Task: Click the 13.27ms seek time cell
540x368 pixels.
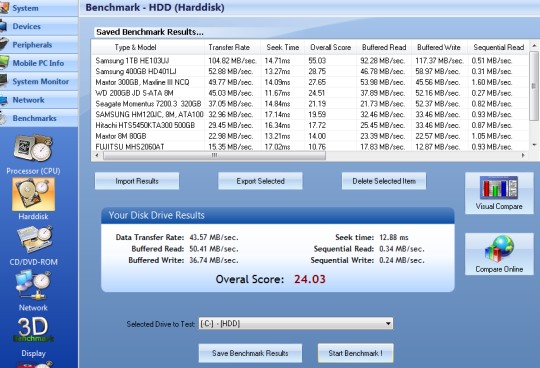Action: (x=277, y=71)
